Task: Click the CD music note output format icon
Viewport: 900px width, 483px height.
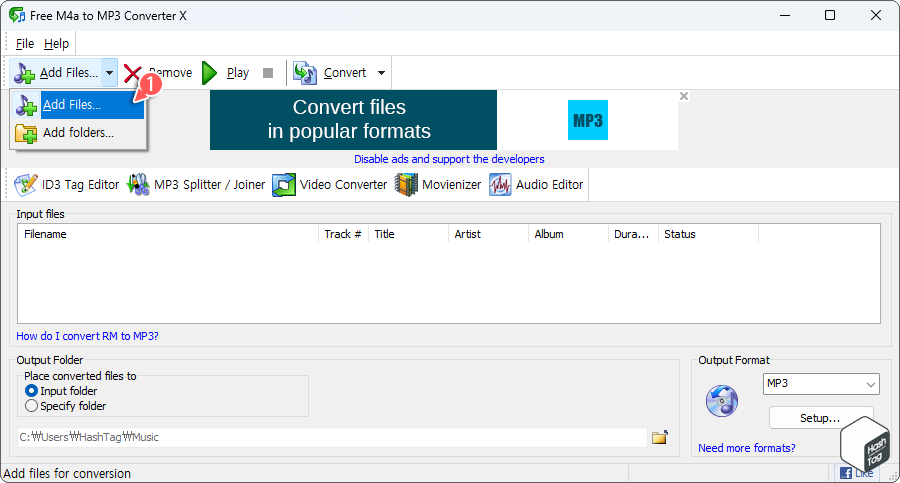Action: (x=721, y=401)
